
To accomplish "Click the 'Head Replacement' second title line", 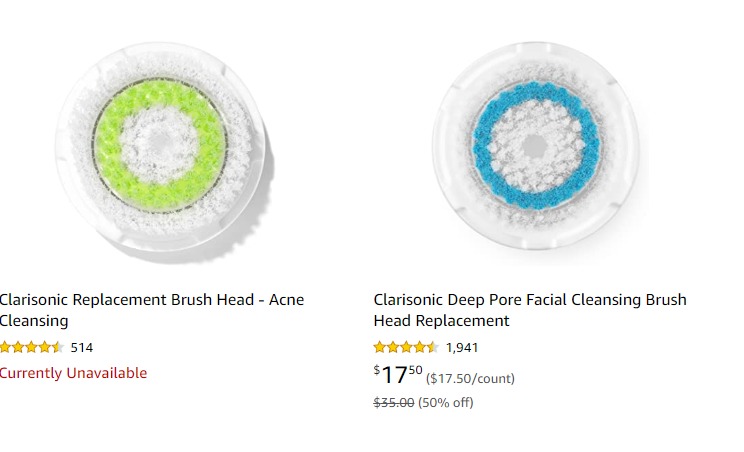I will [441, 321].
